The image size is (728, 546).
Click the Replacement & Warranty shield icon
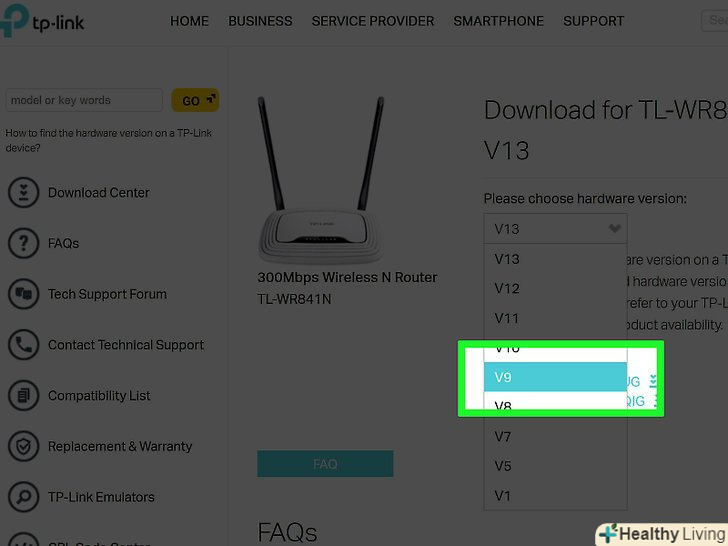point(23,446)
